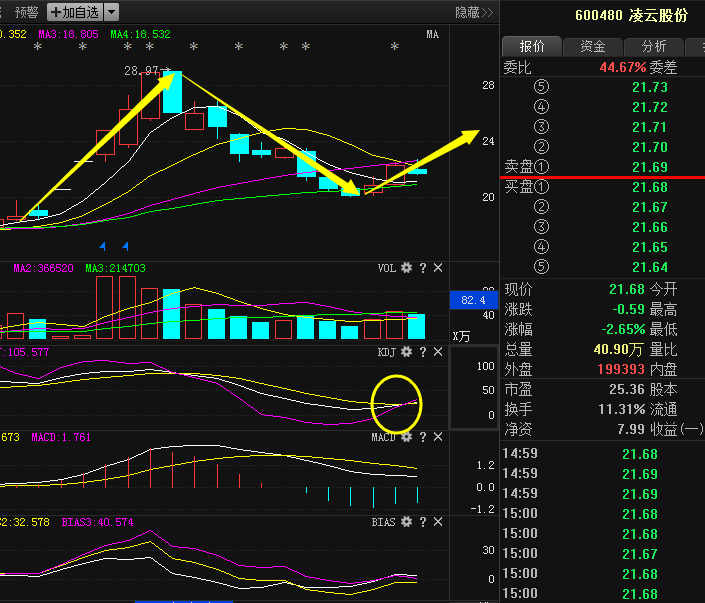The height and width of the screenshot is (603, 705).
Task: Click the 换手 value 11.31%
Action: pyautogui.click(x=622, y=409)
